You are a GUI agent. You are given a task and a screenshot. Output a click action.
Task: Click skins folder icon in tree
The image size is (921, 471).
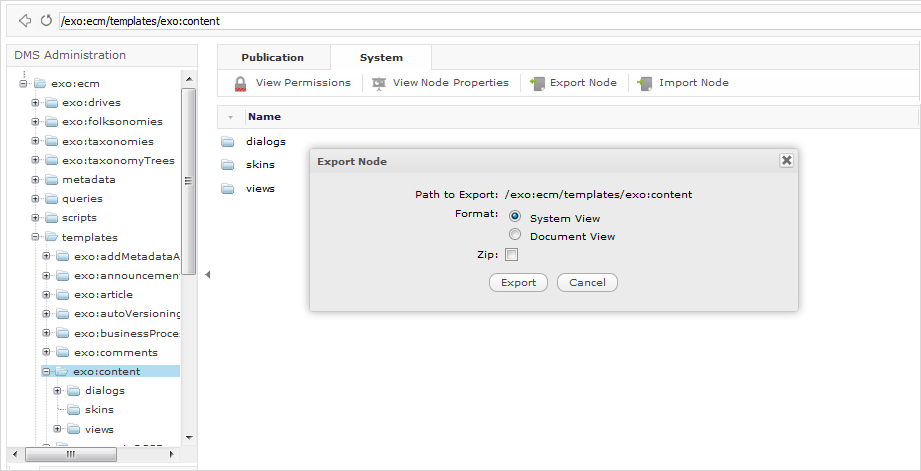click(74, 409)
